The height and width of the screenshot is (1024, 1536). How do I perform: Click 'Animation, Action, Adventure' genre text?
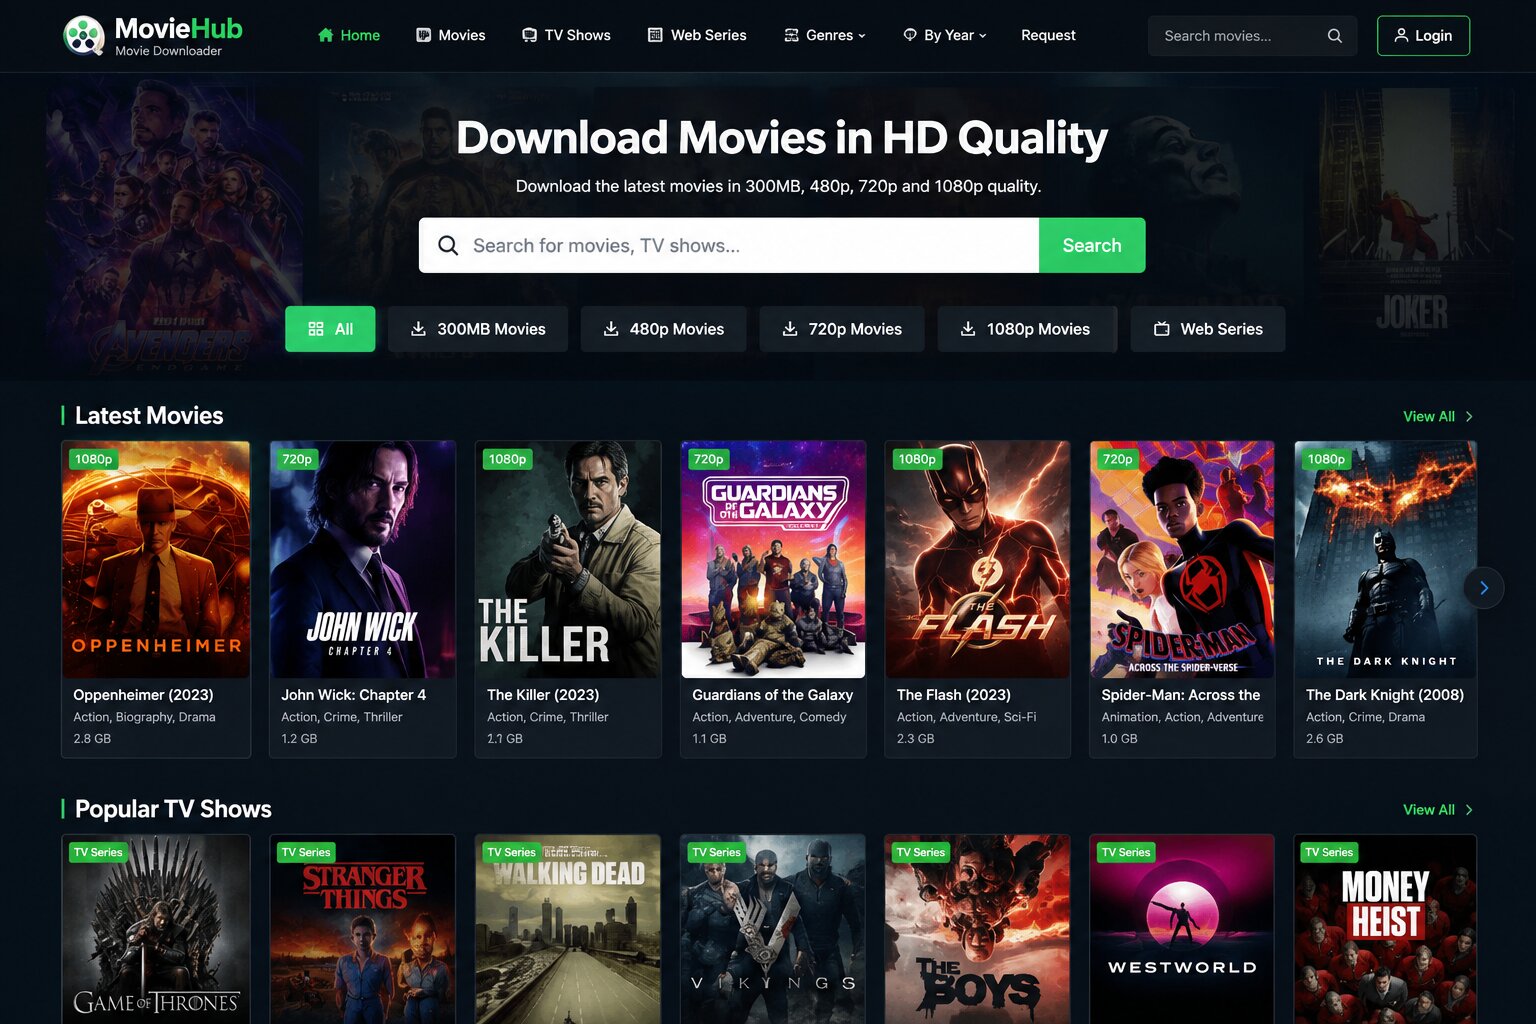pos(1182,717)
